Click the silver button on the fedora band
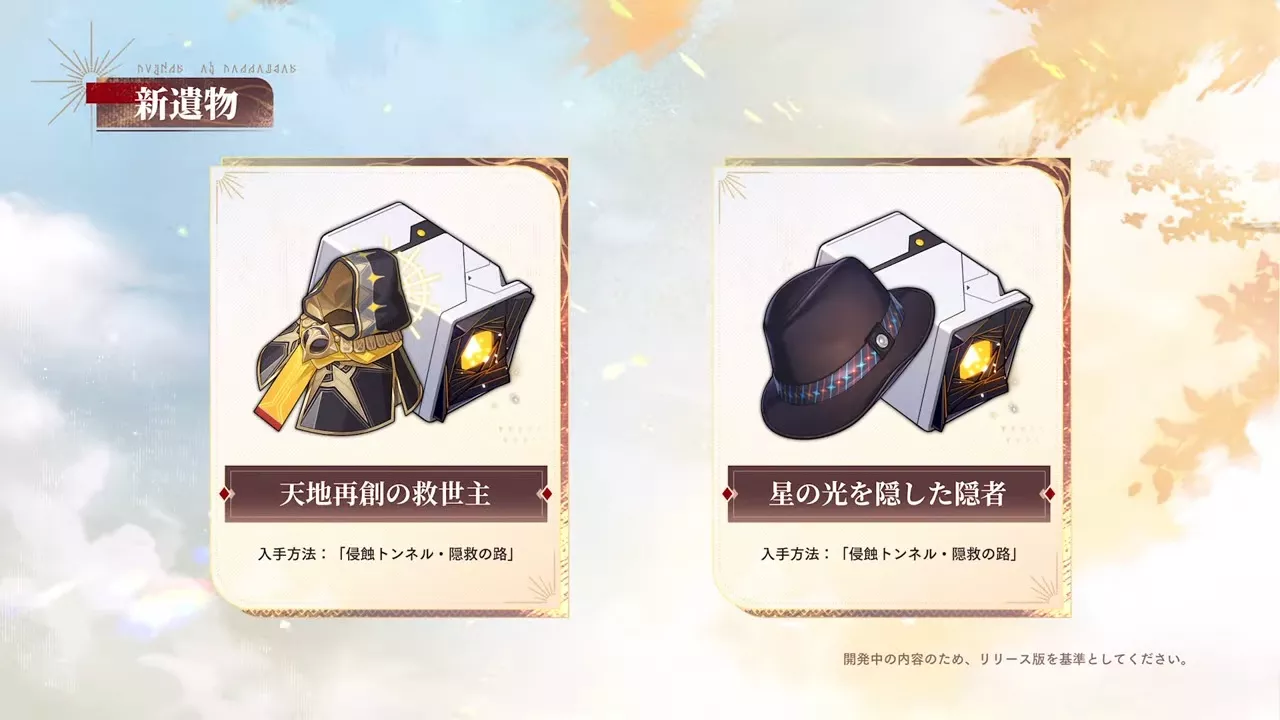Viewport: 1280px width, 720px height. coord(879,340)
